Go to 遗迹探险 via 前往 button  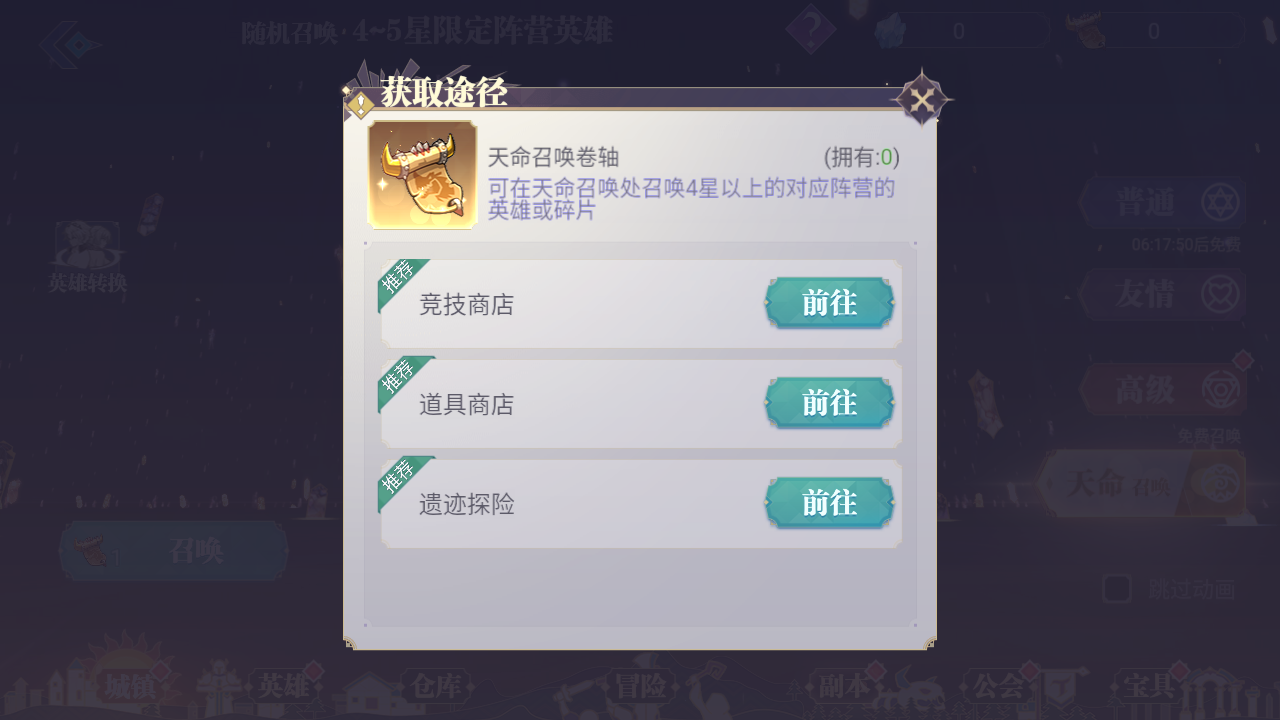point(829,503)
